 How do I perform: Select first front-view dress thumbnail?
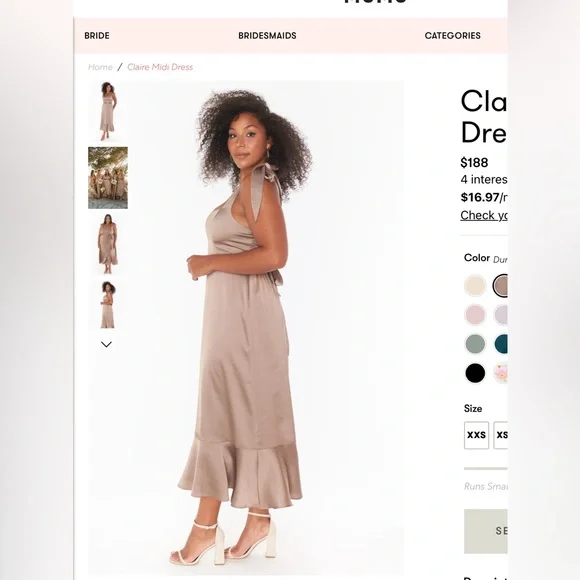108,111
